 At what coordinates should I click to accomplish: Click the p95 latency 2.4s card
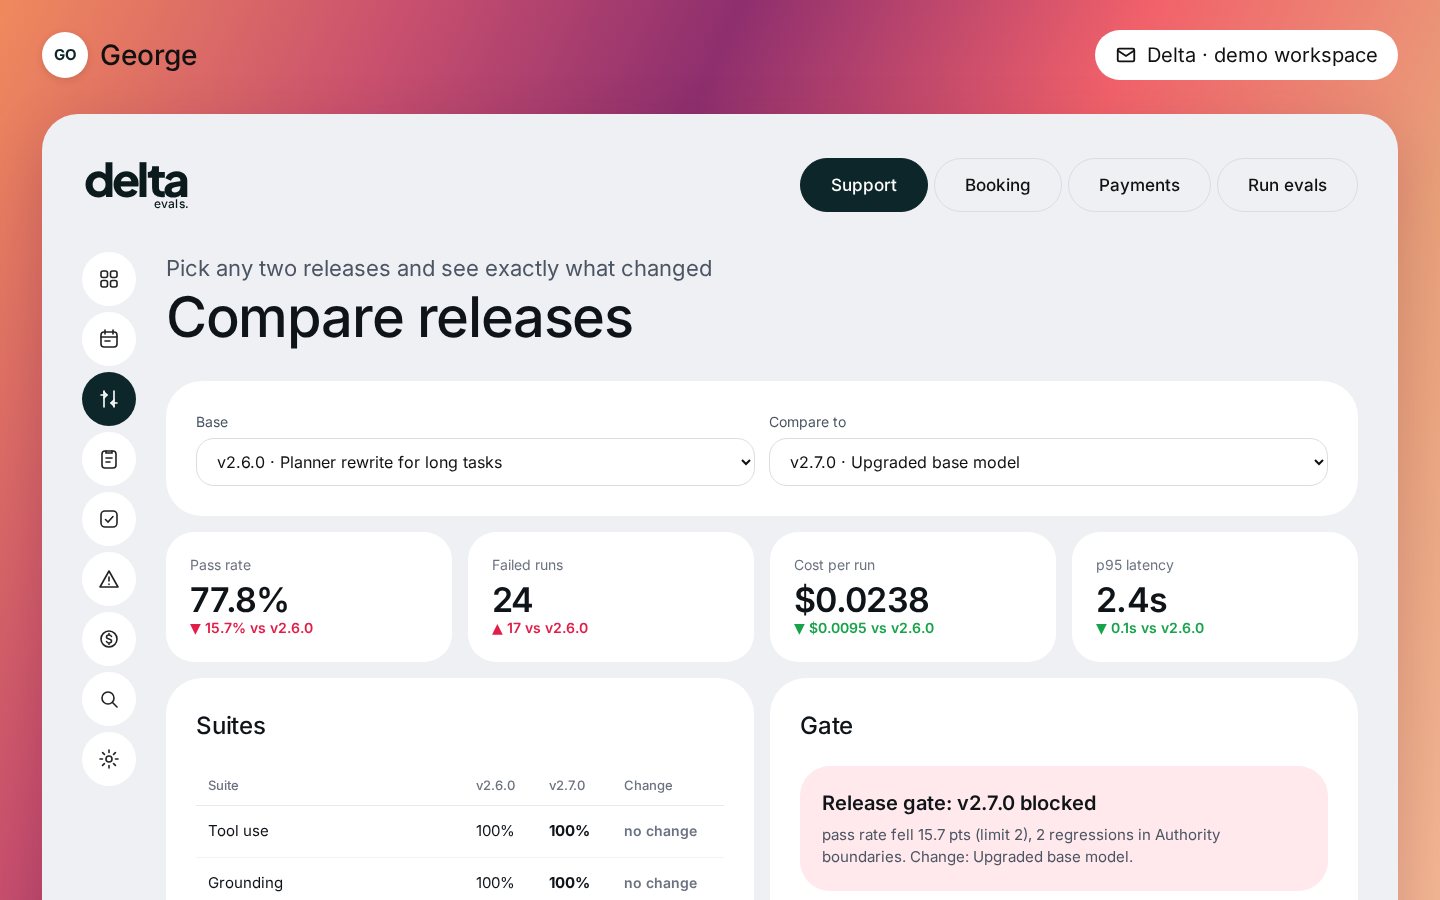point(1215,597)
